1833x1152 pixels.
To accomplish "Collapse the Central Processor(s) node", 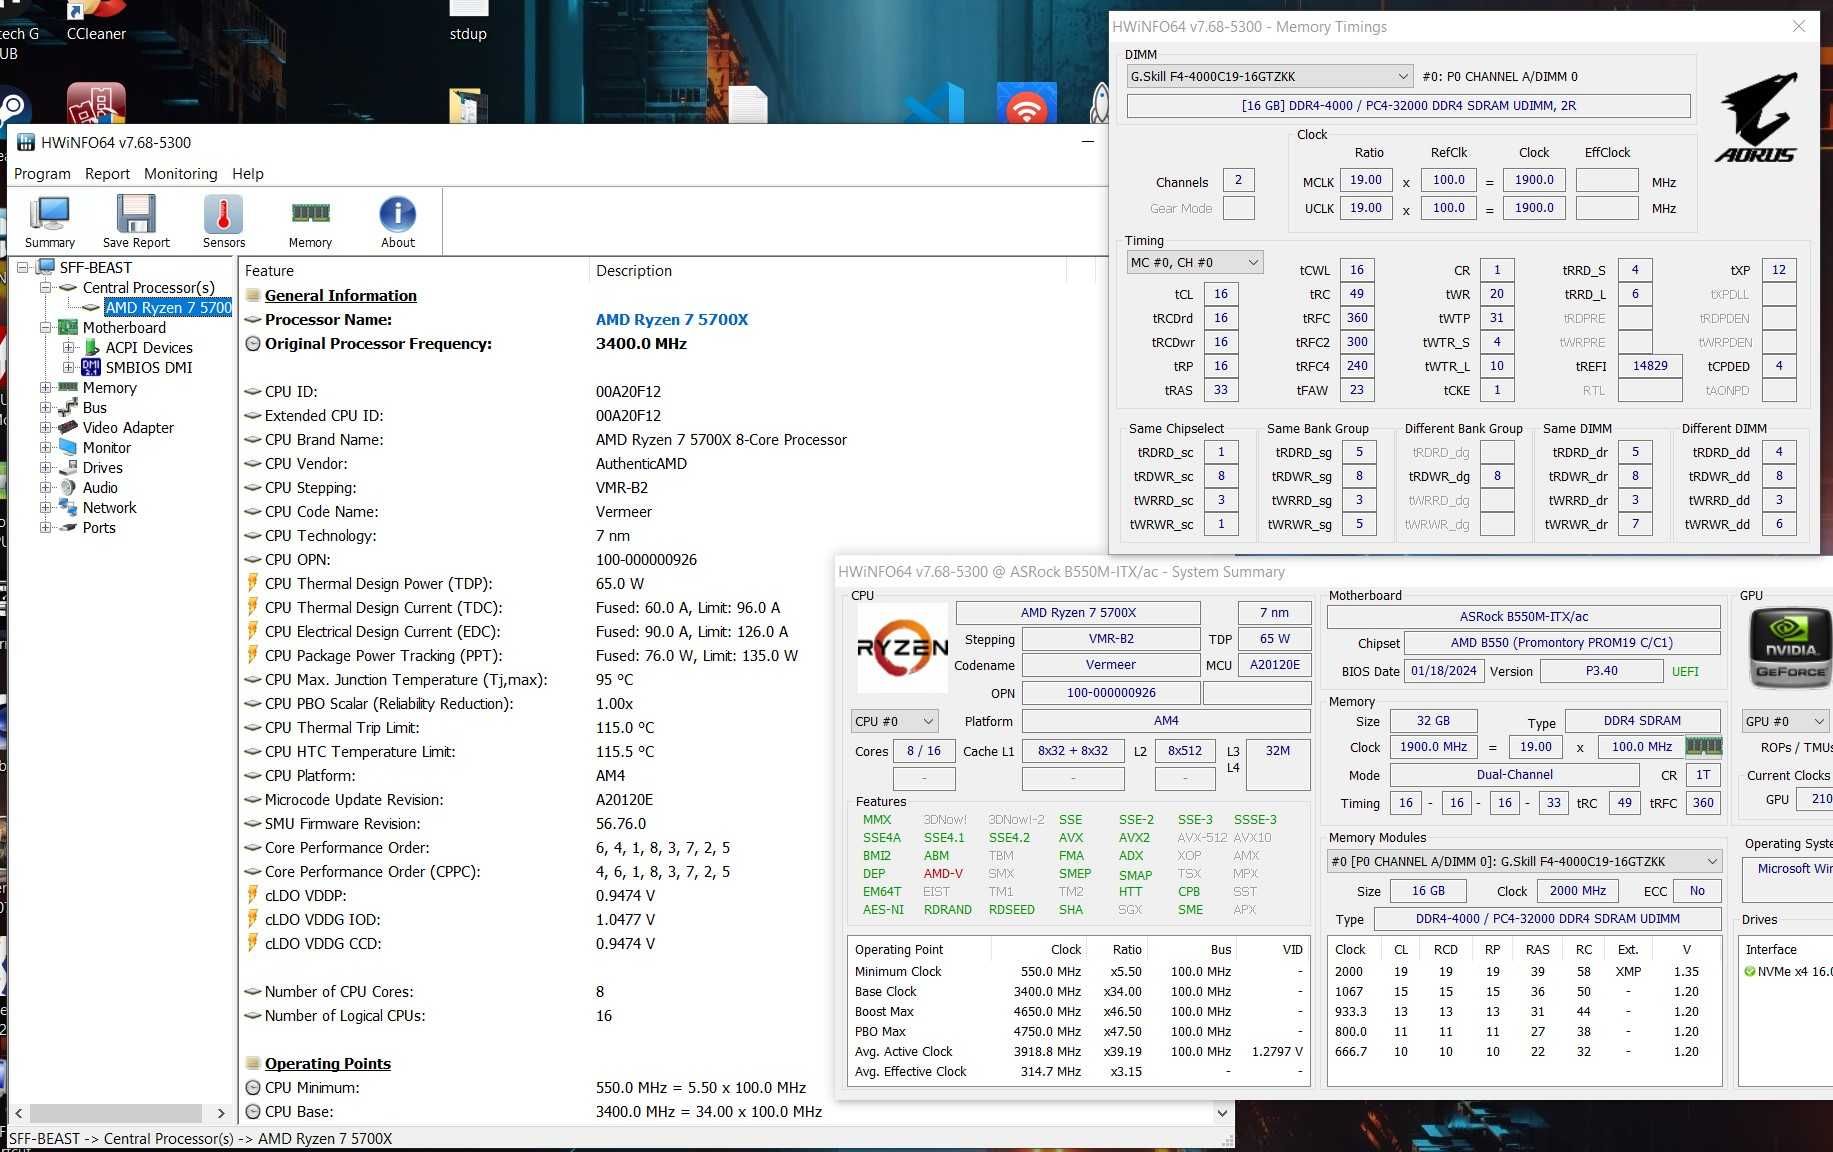I will click(x=46, y=287).
